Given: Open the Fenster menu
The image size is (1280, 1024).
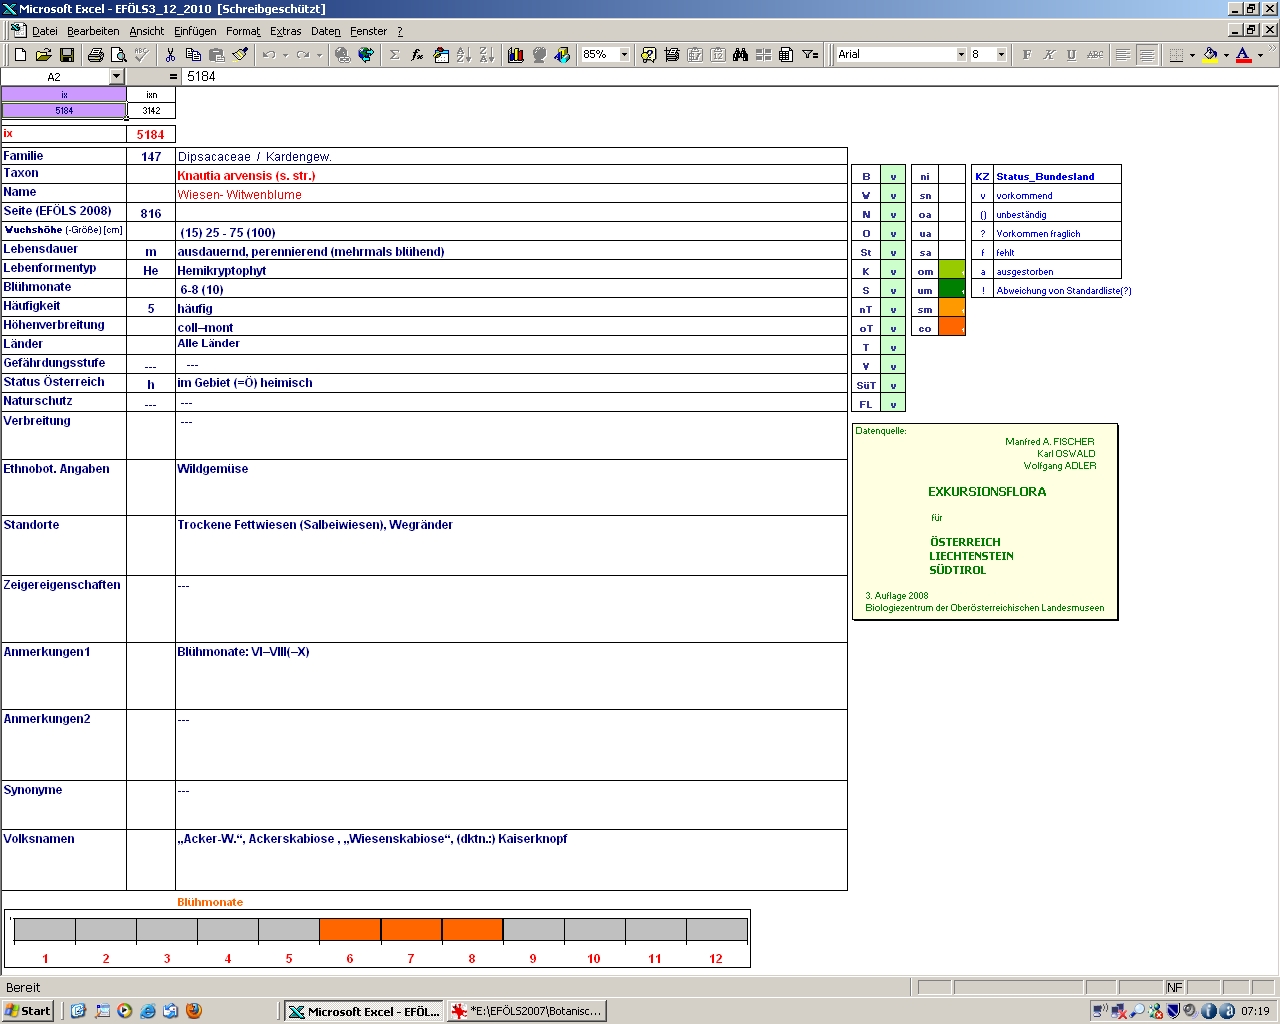Looking at the screenshot, I should (369, 31).
